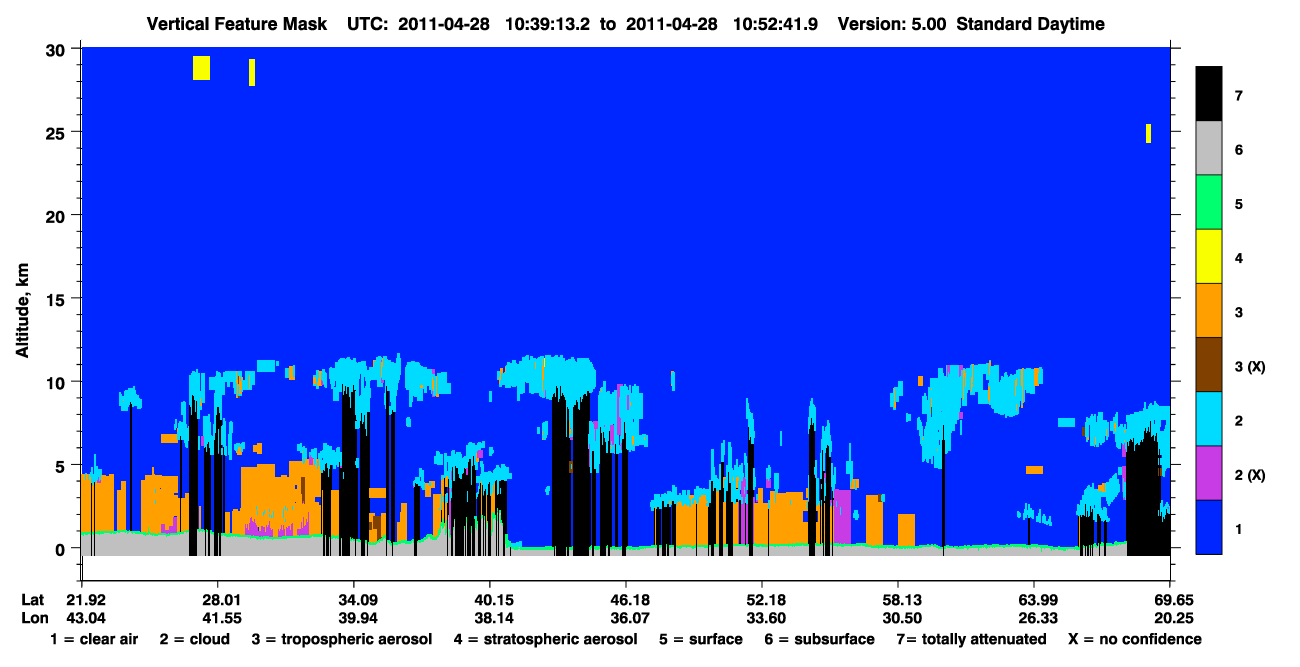Click the brown swatch labeled 3 (X)

point(1209,365)
